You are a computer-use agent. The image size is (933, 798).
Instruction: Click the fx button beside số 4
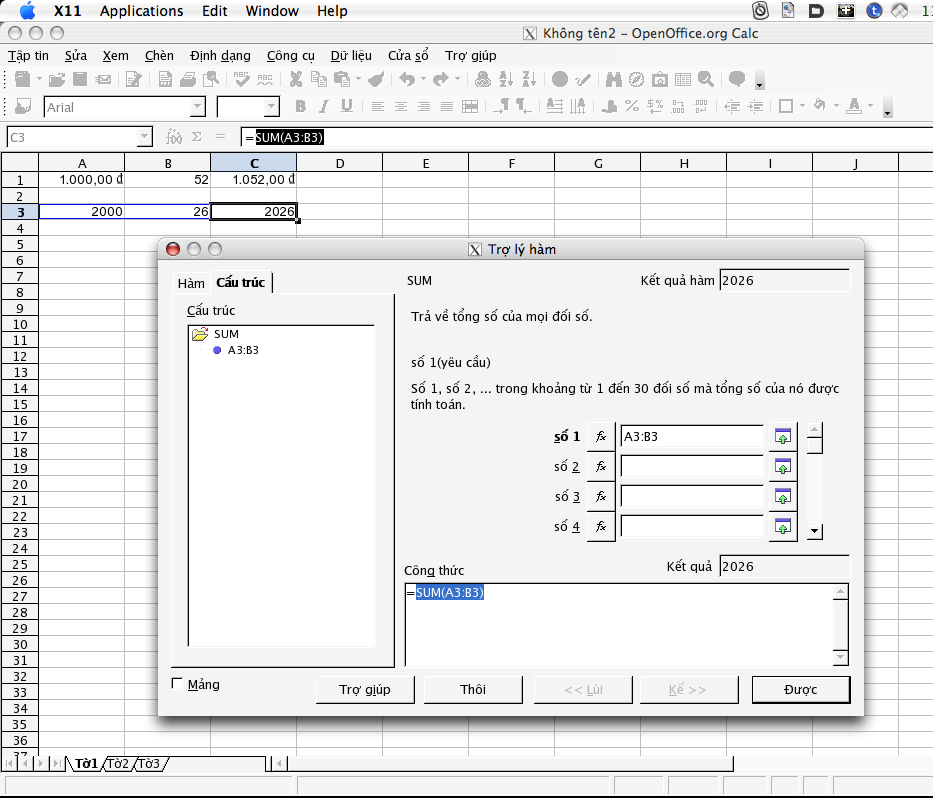[x=601, y=527]
